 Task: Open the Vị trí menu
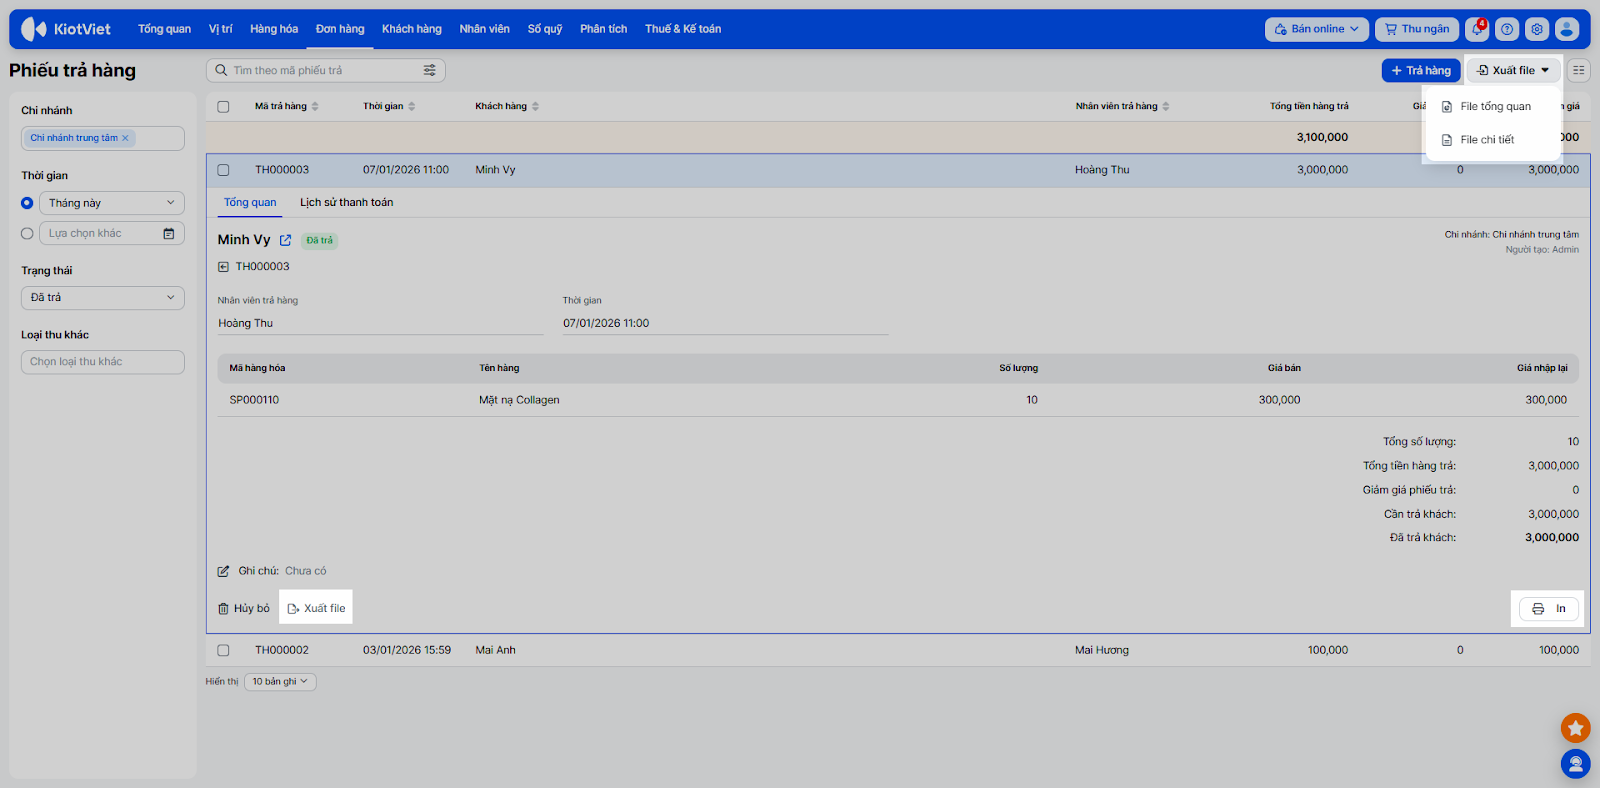coord(220,29)
